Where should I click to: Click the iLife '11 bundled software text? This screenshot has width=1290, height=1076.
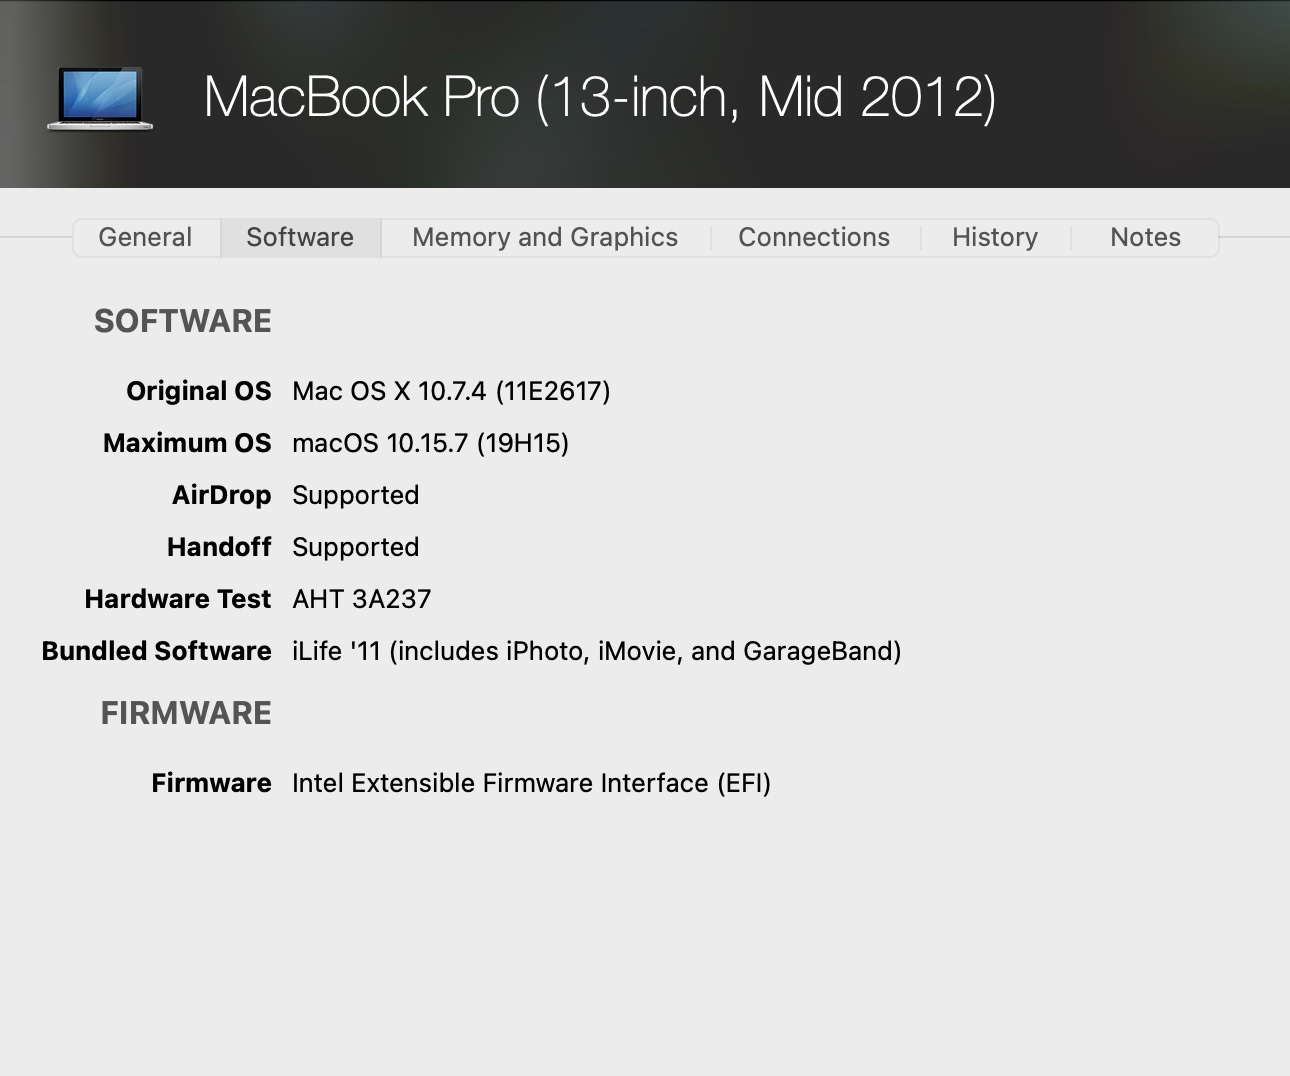pyautogui.click(x=596, y=651)
